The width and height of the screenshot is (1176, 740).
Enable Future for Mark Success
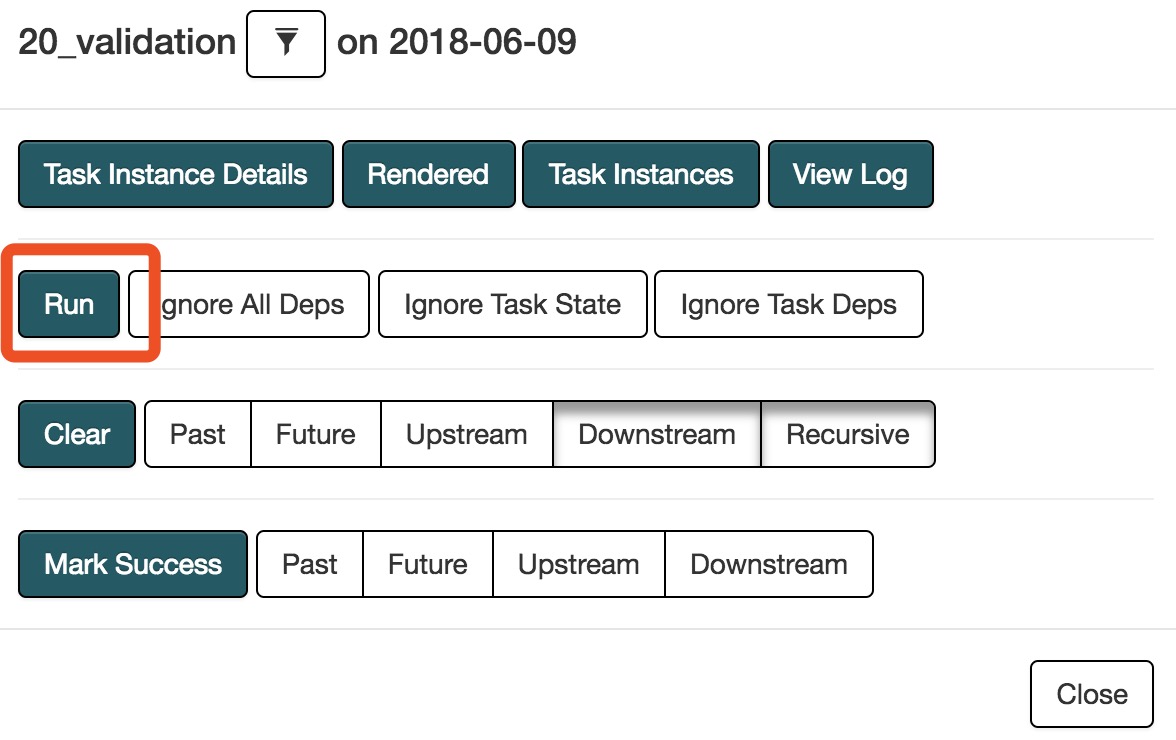pos(427,564)
